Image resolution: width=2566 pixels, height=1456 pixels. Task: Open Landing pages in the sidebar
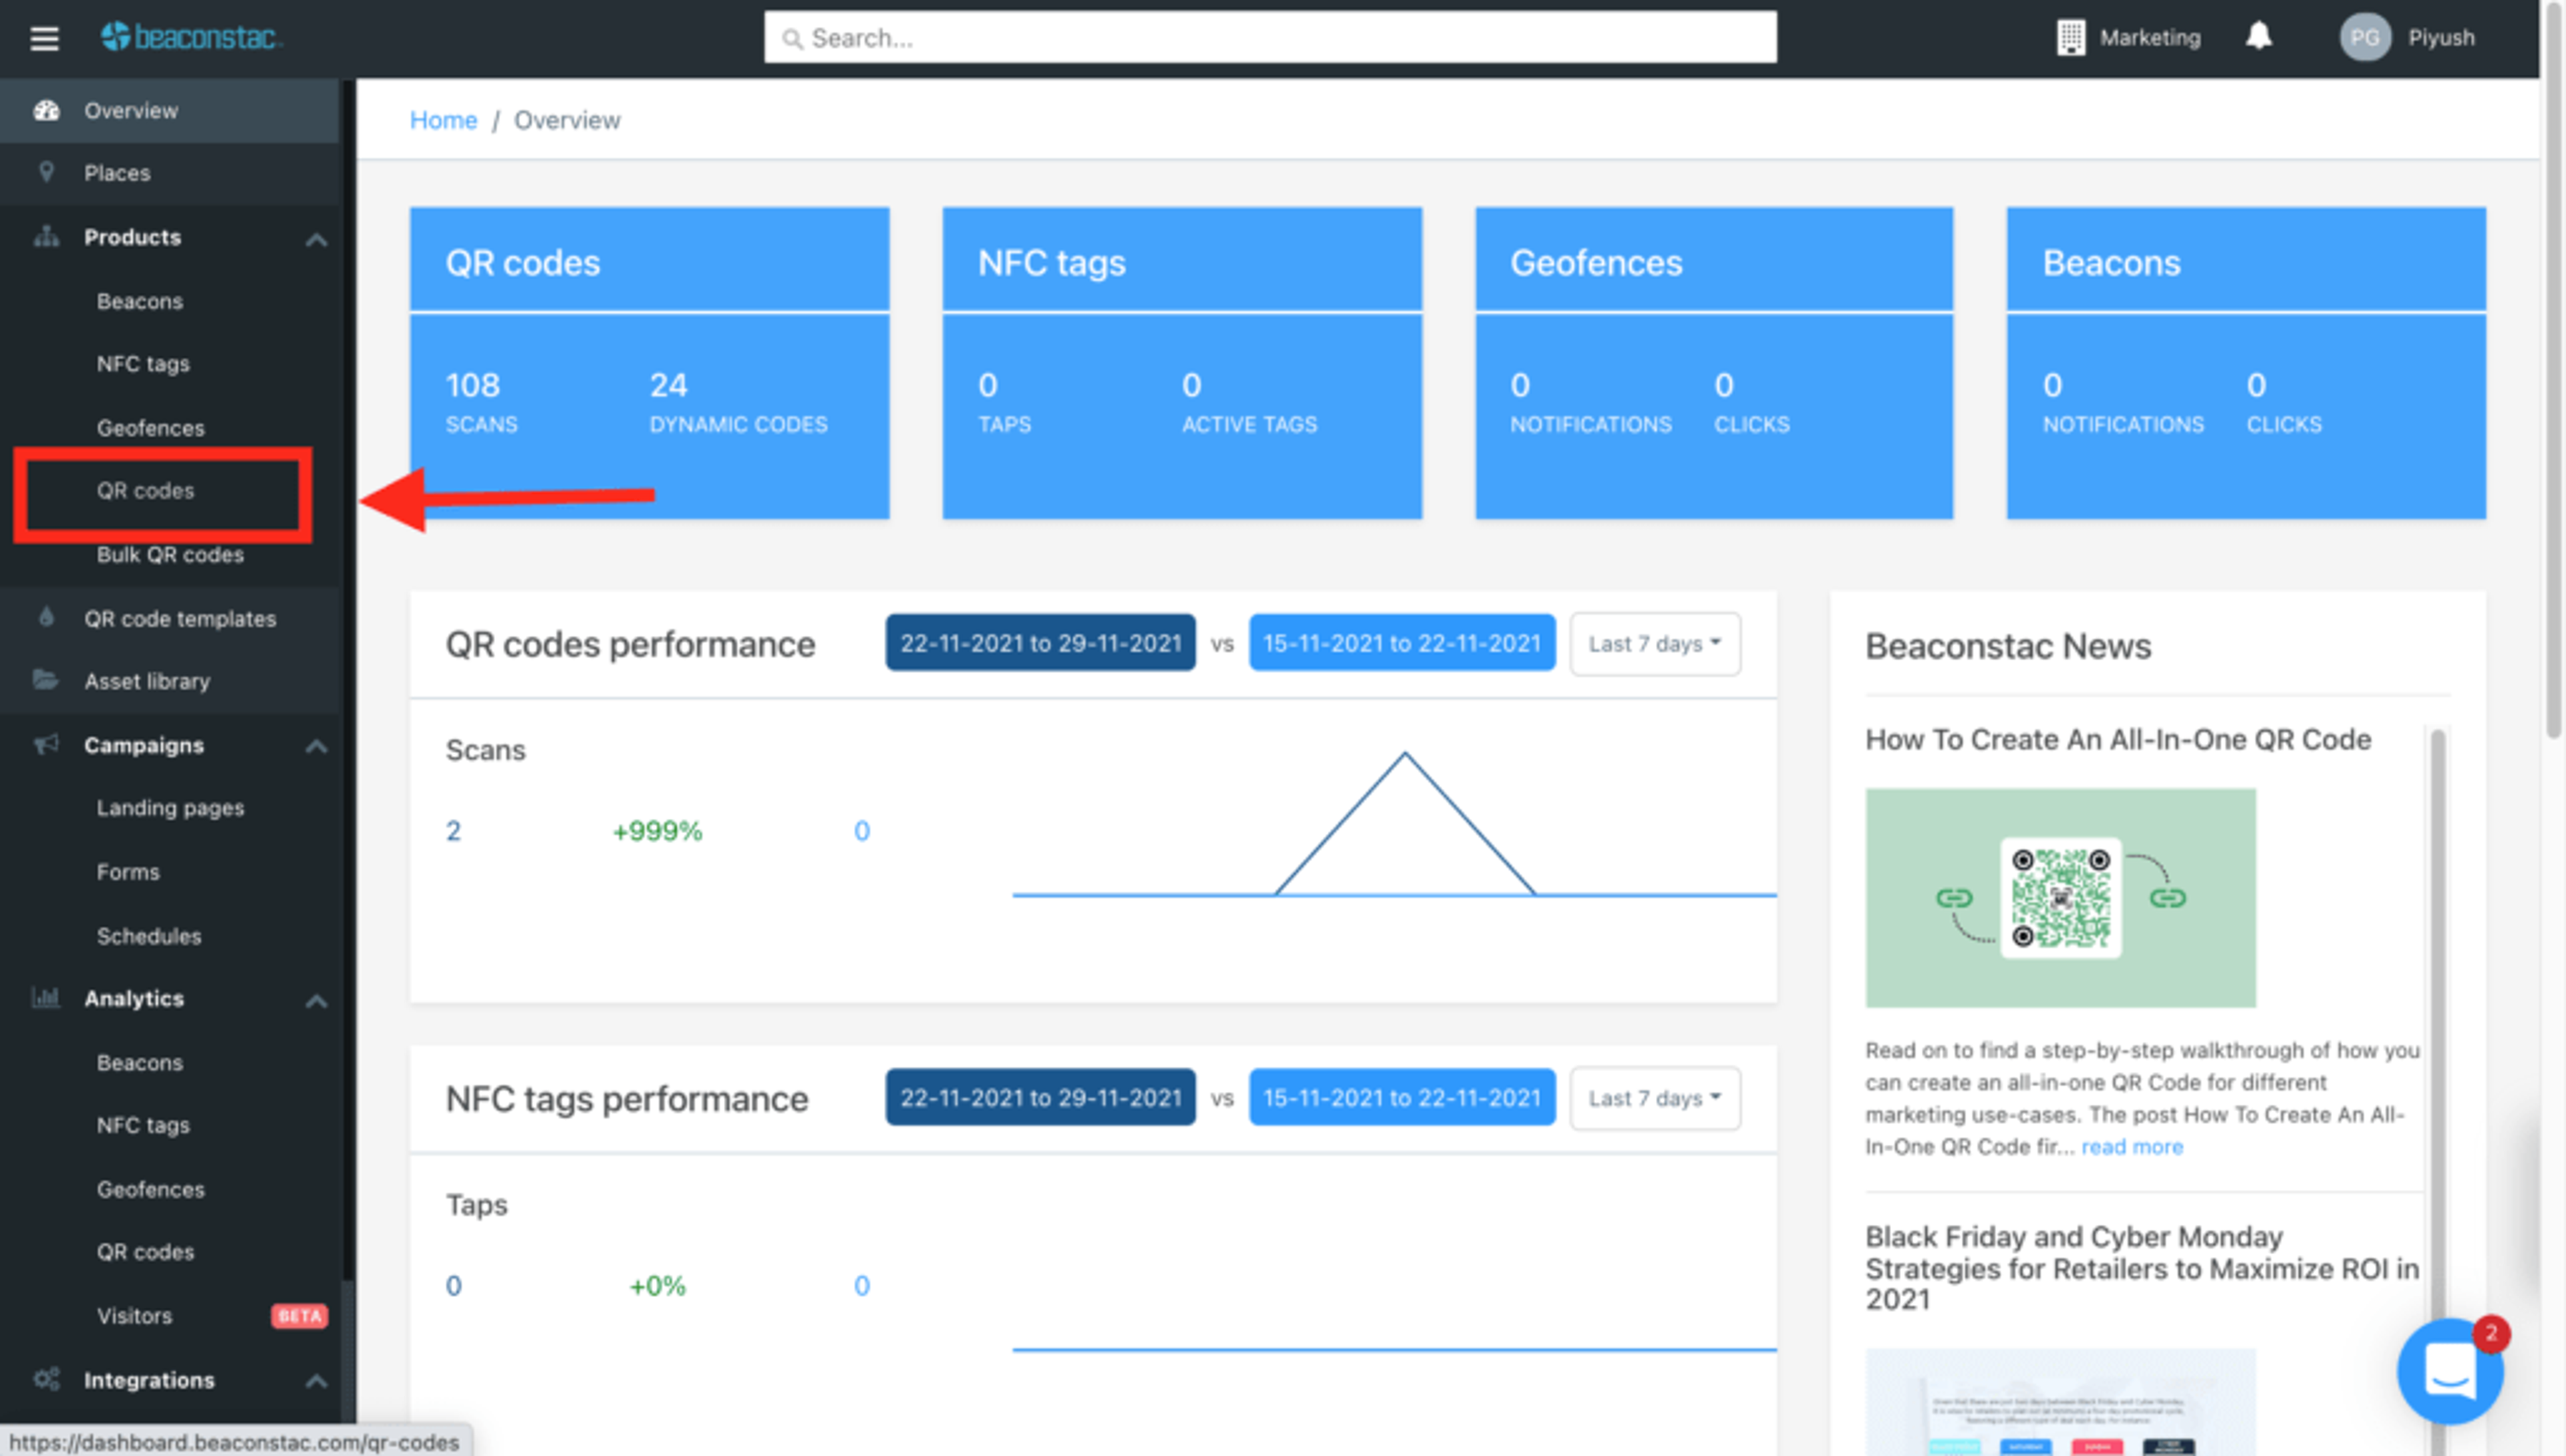tap(170, 808)
